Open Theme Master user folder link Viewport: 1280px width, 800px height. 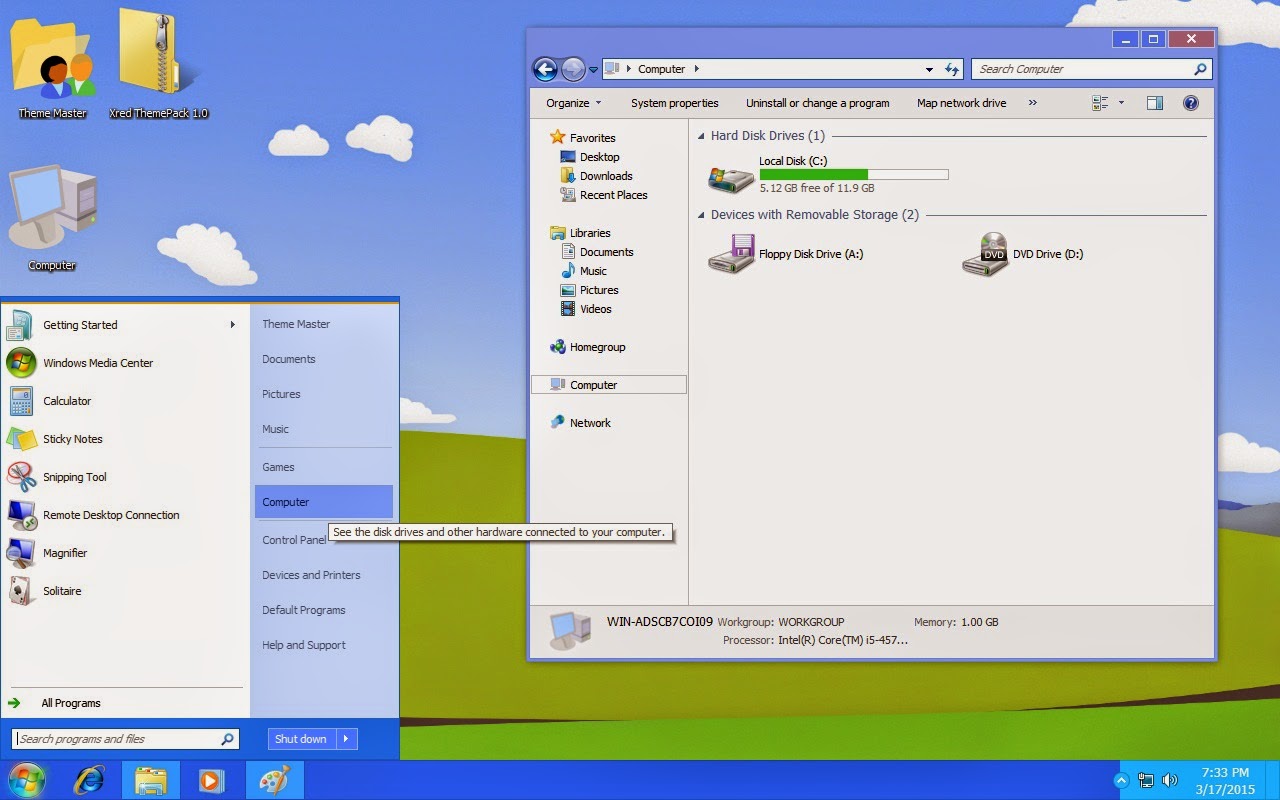pos(296,324)
